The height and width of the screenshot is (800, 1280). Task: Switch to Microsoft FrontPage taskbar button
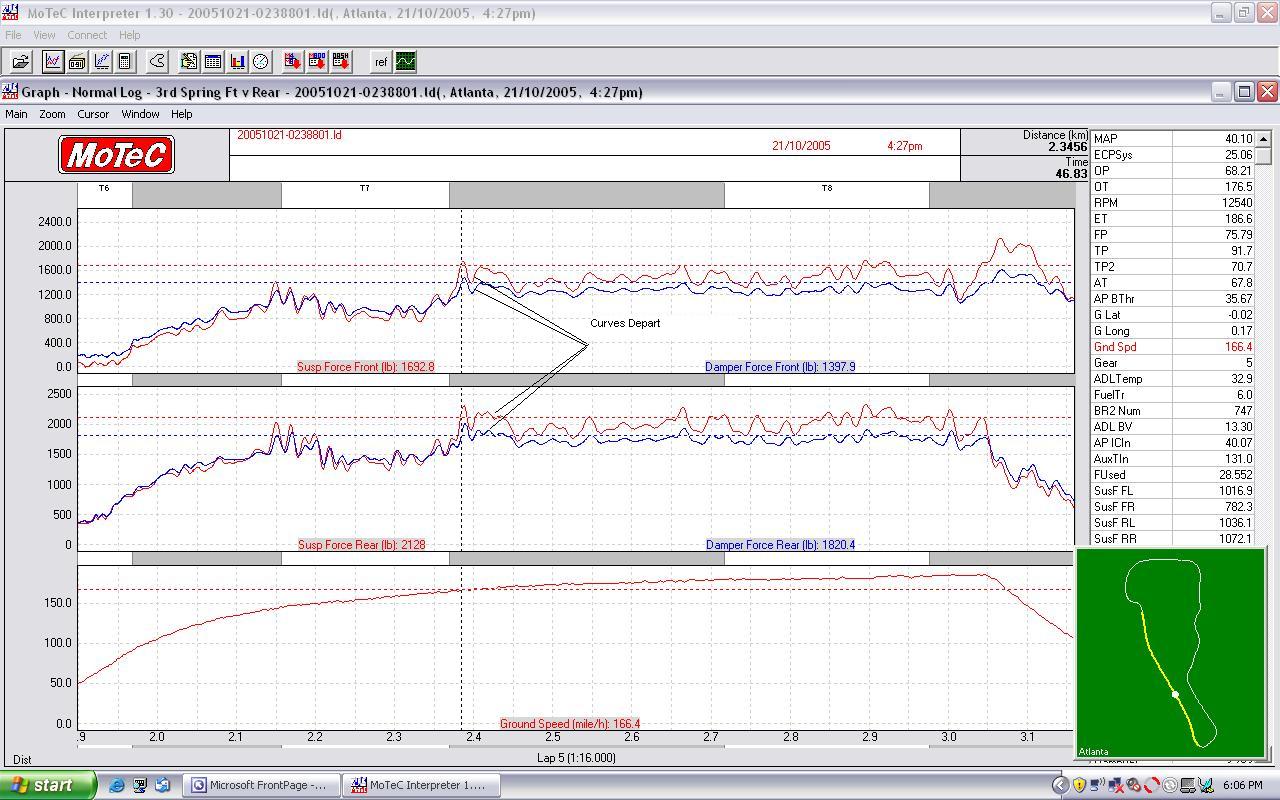pyautogui.click(x=260, y=785)
